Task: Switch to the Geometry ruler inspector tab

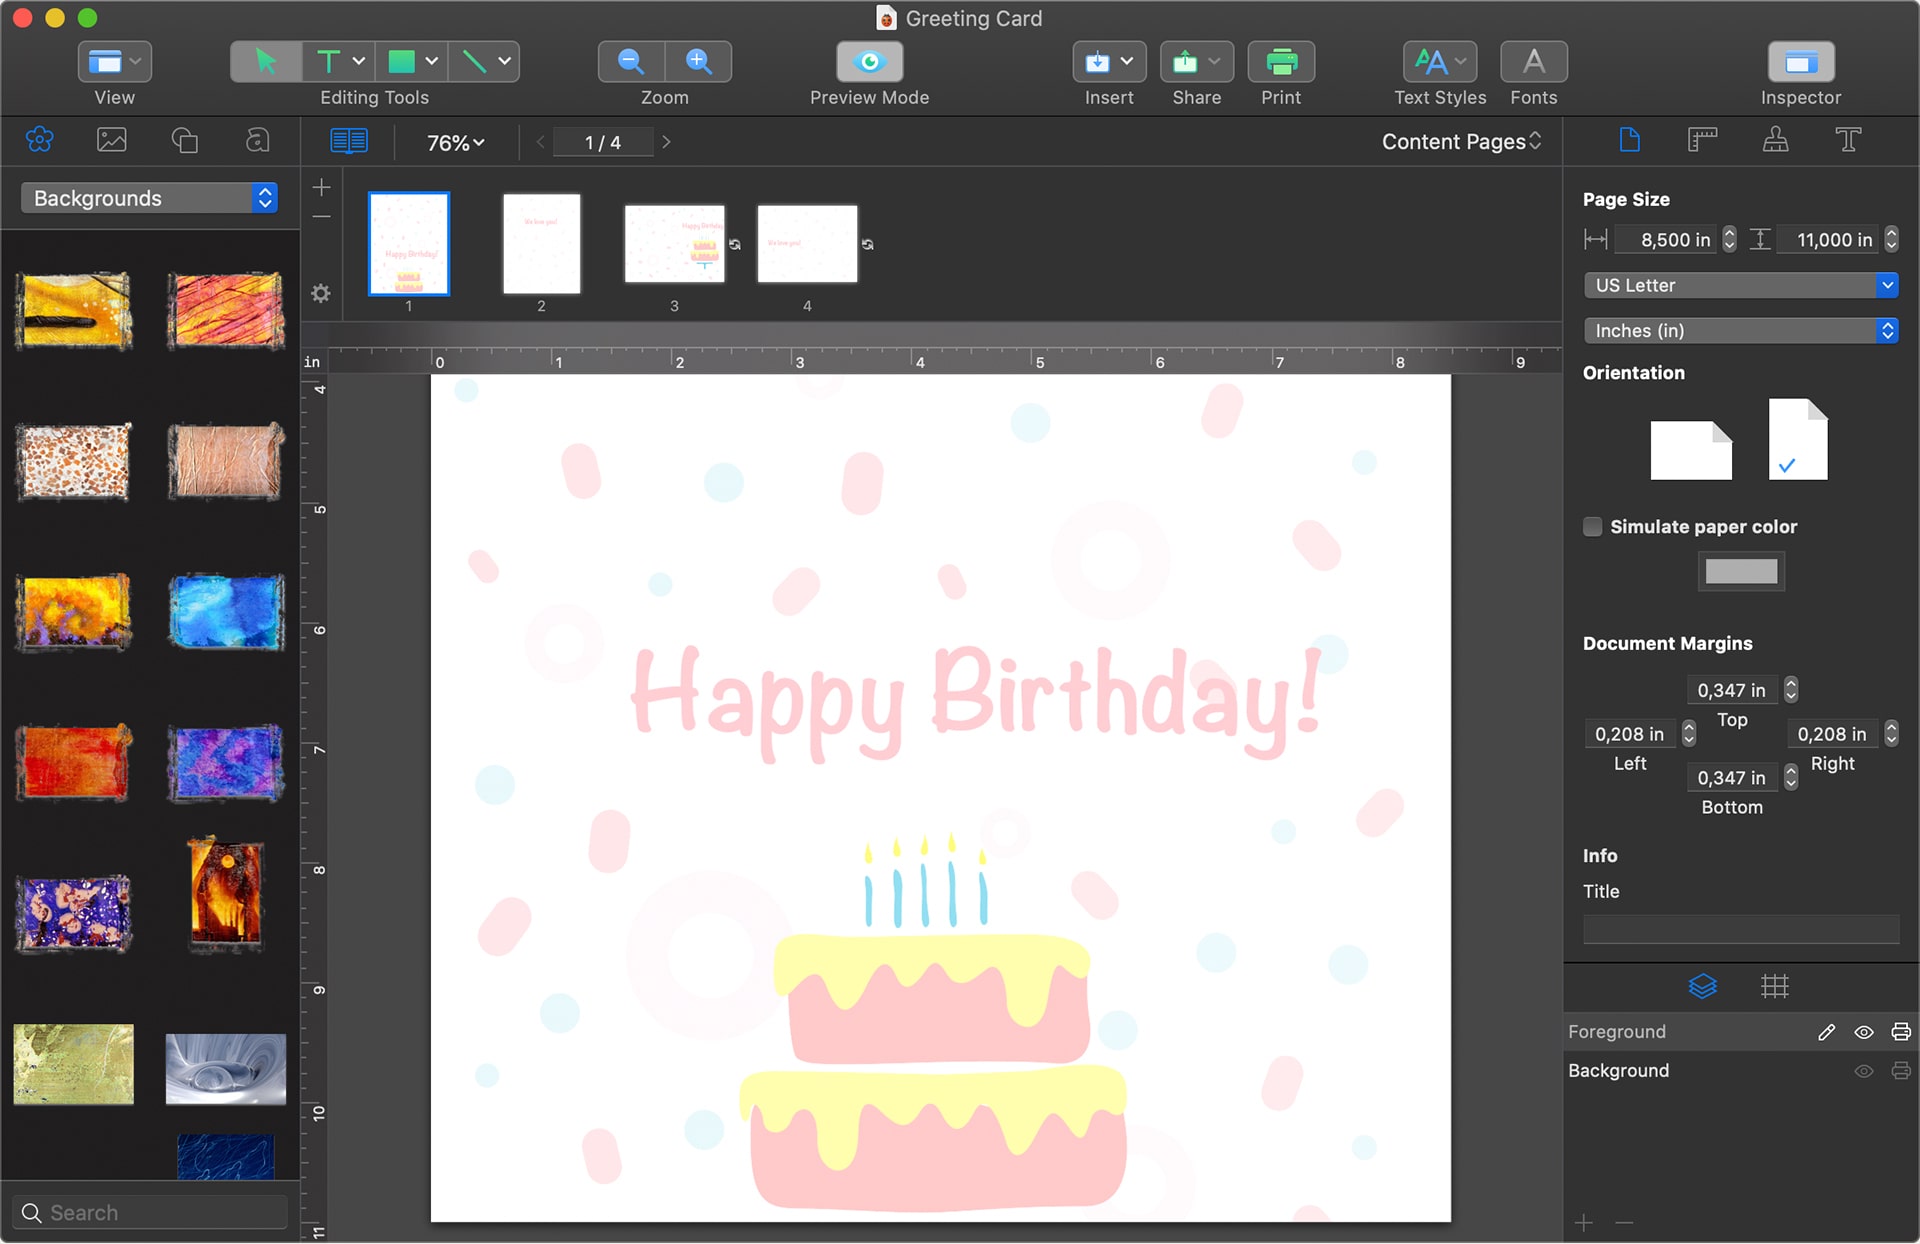Action: 1702,140
